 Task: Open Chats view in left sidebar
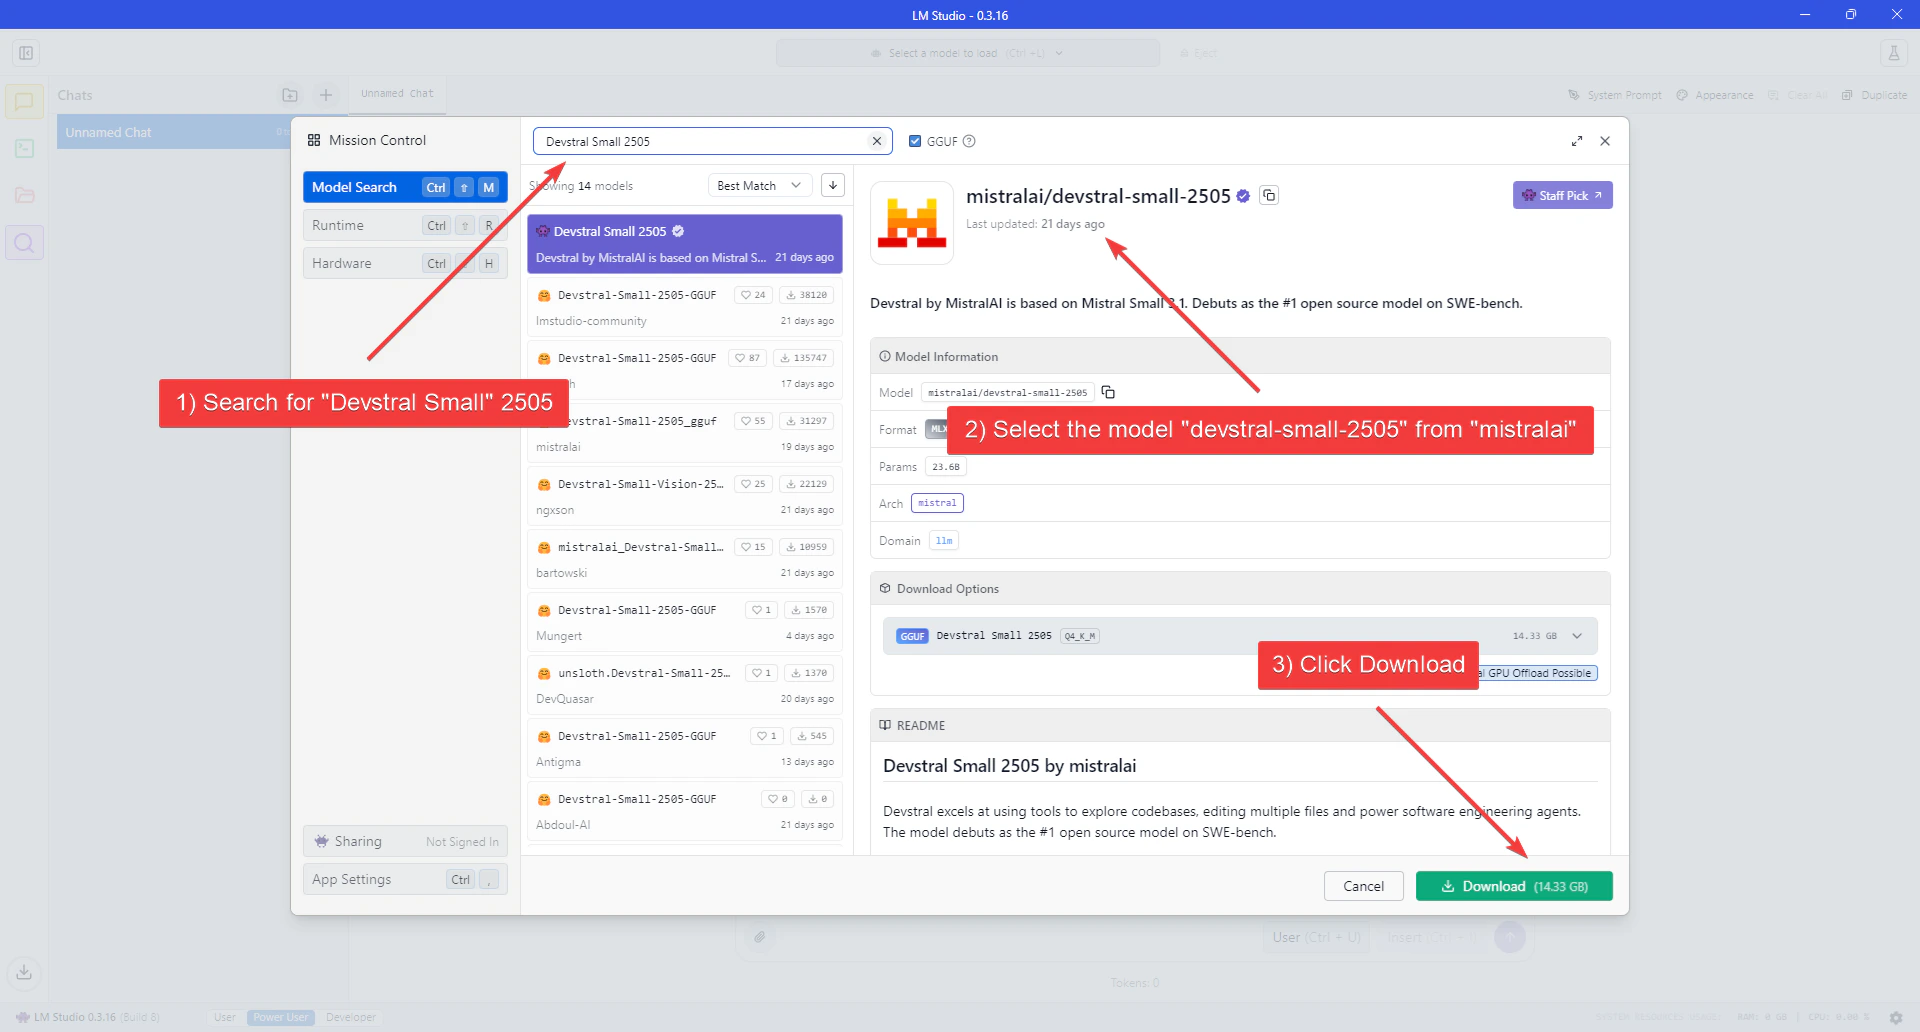click(24, 102)
